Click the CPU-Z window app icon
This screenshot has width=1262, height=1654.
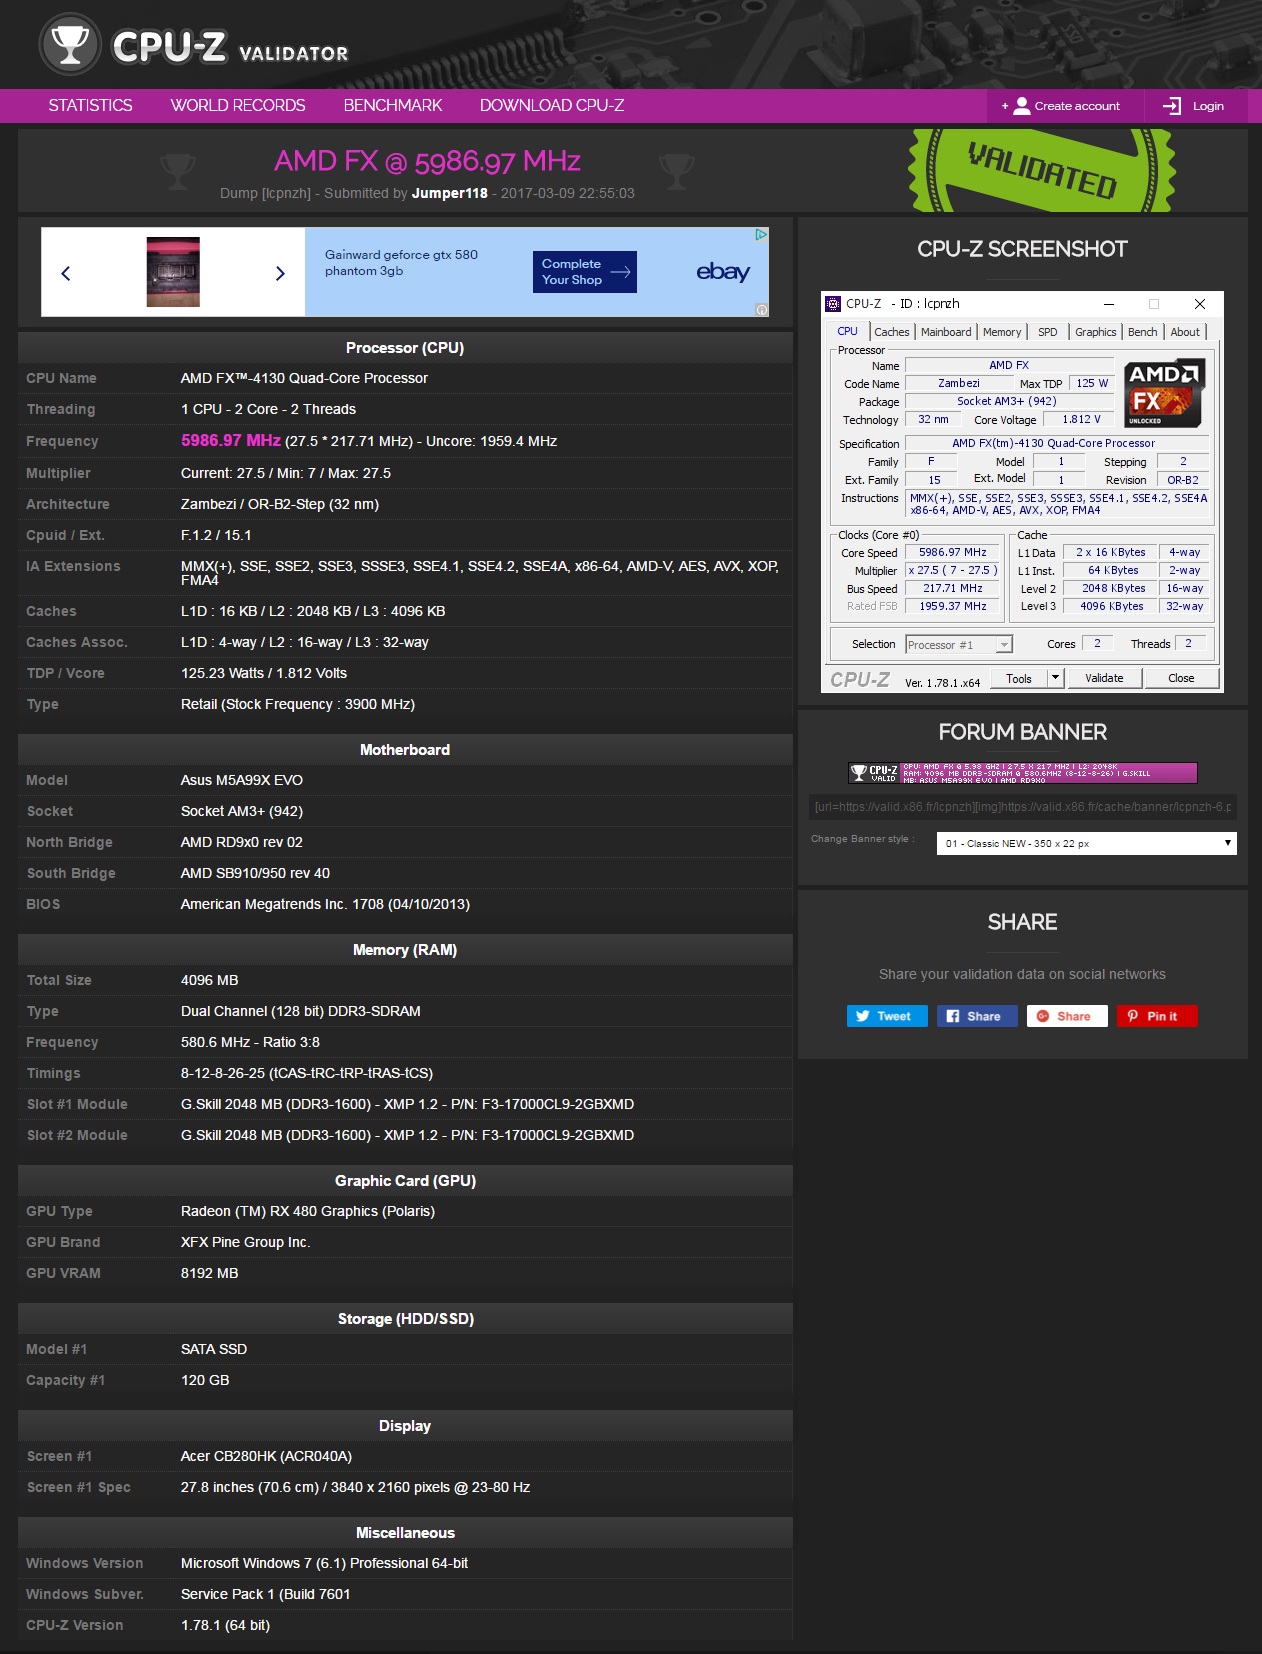[x=833, y=304]
